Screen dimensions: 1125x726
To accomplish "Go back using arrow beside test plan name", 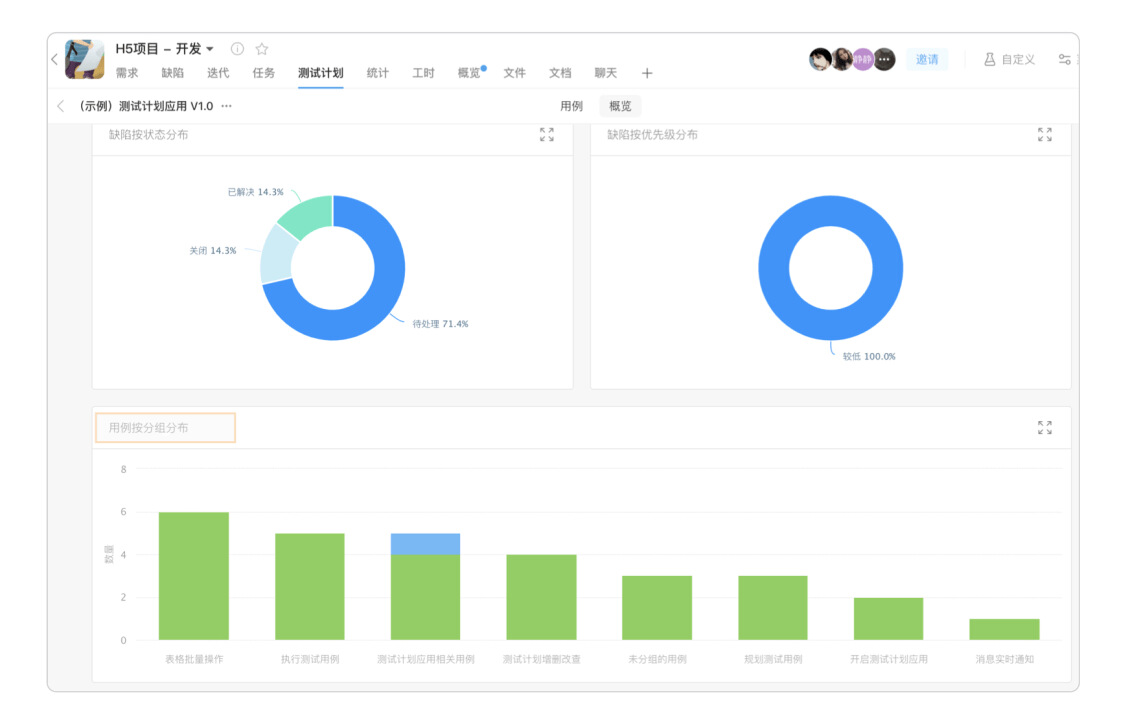I will pos(61,106).
